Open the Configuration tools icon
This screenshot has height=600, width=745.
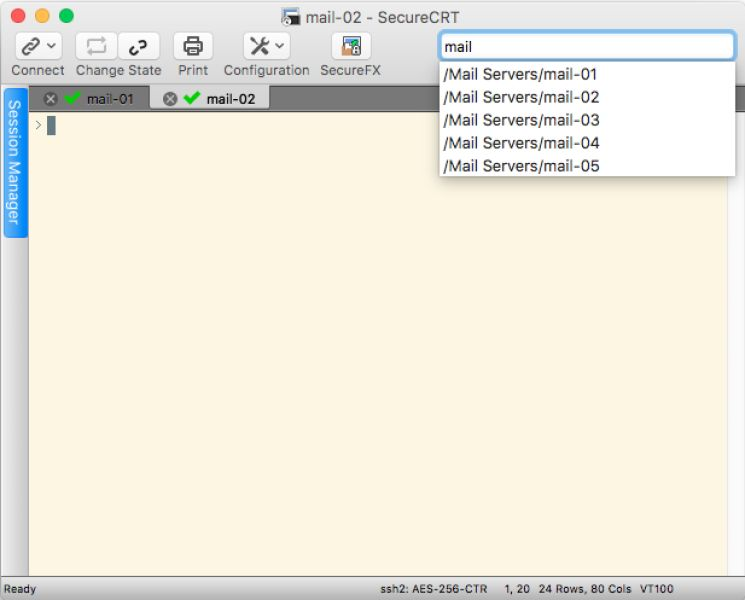(259, 46)
